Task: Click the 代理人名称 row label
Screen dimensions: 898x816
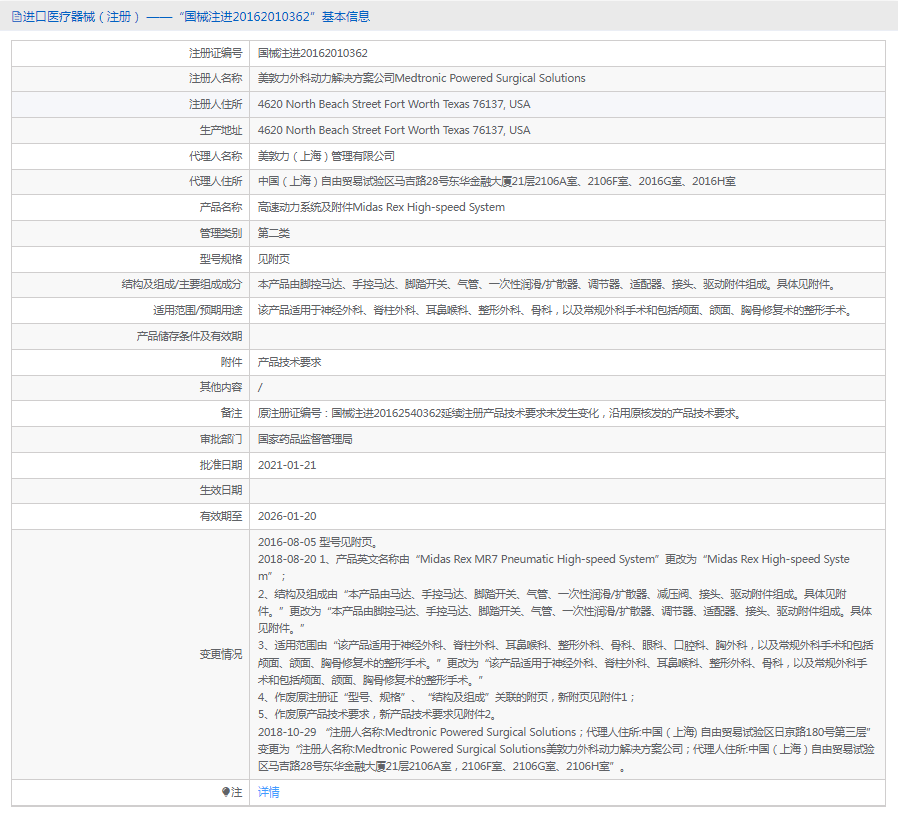Action: pyautogui.click(x=216, y=156)
